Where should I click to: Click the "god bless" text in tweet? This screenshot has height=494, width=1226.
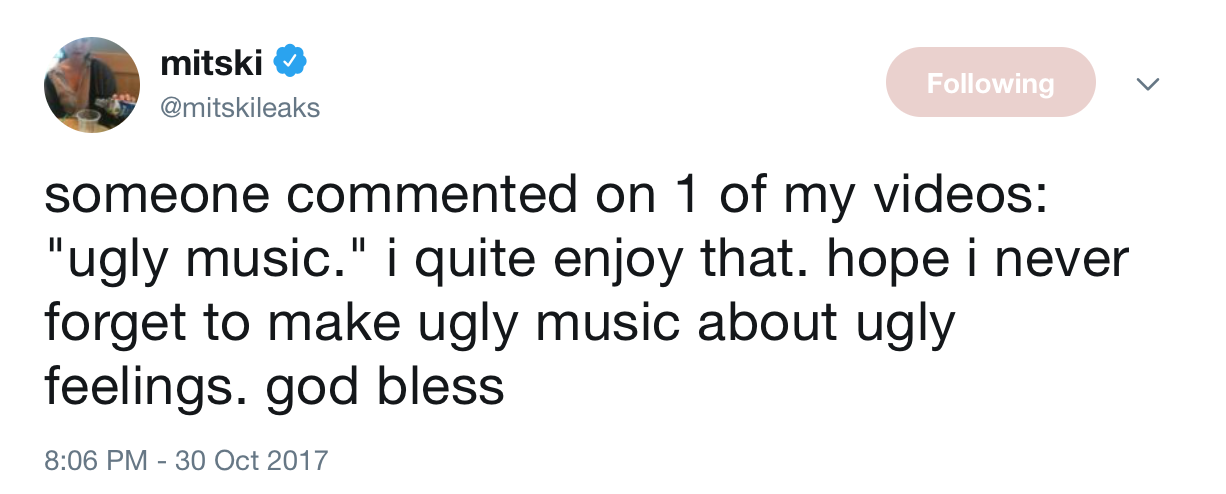(x=385, y=386)
